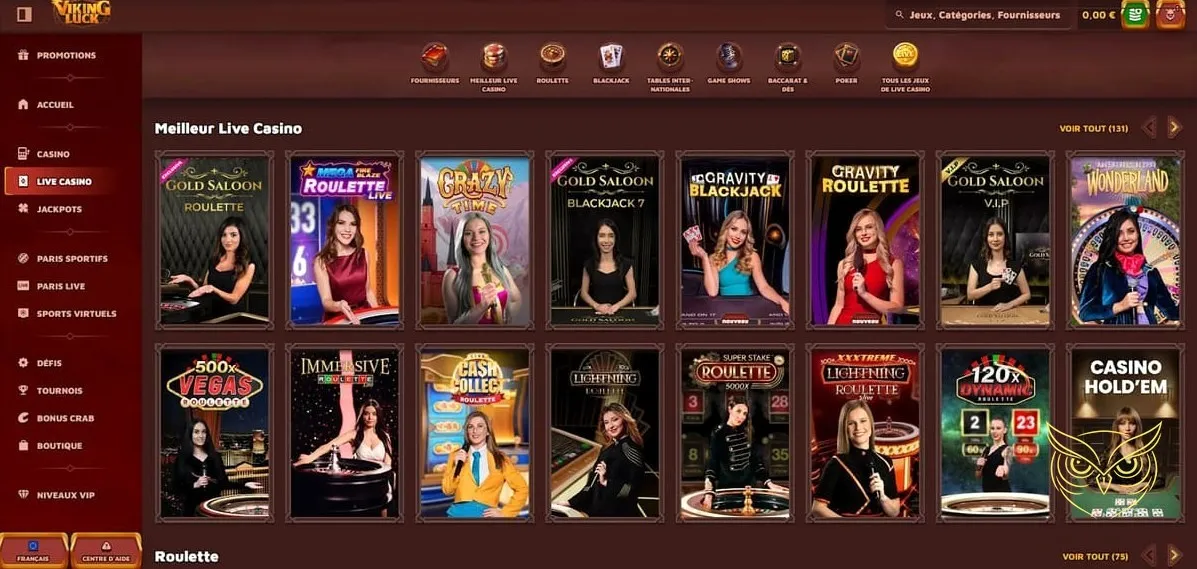Launch the Gravity Blackjack game

734,241
